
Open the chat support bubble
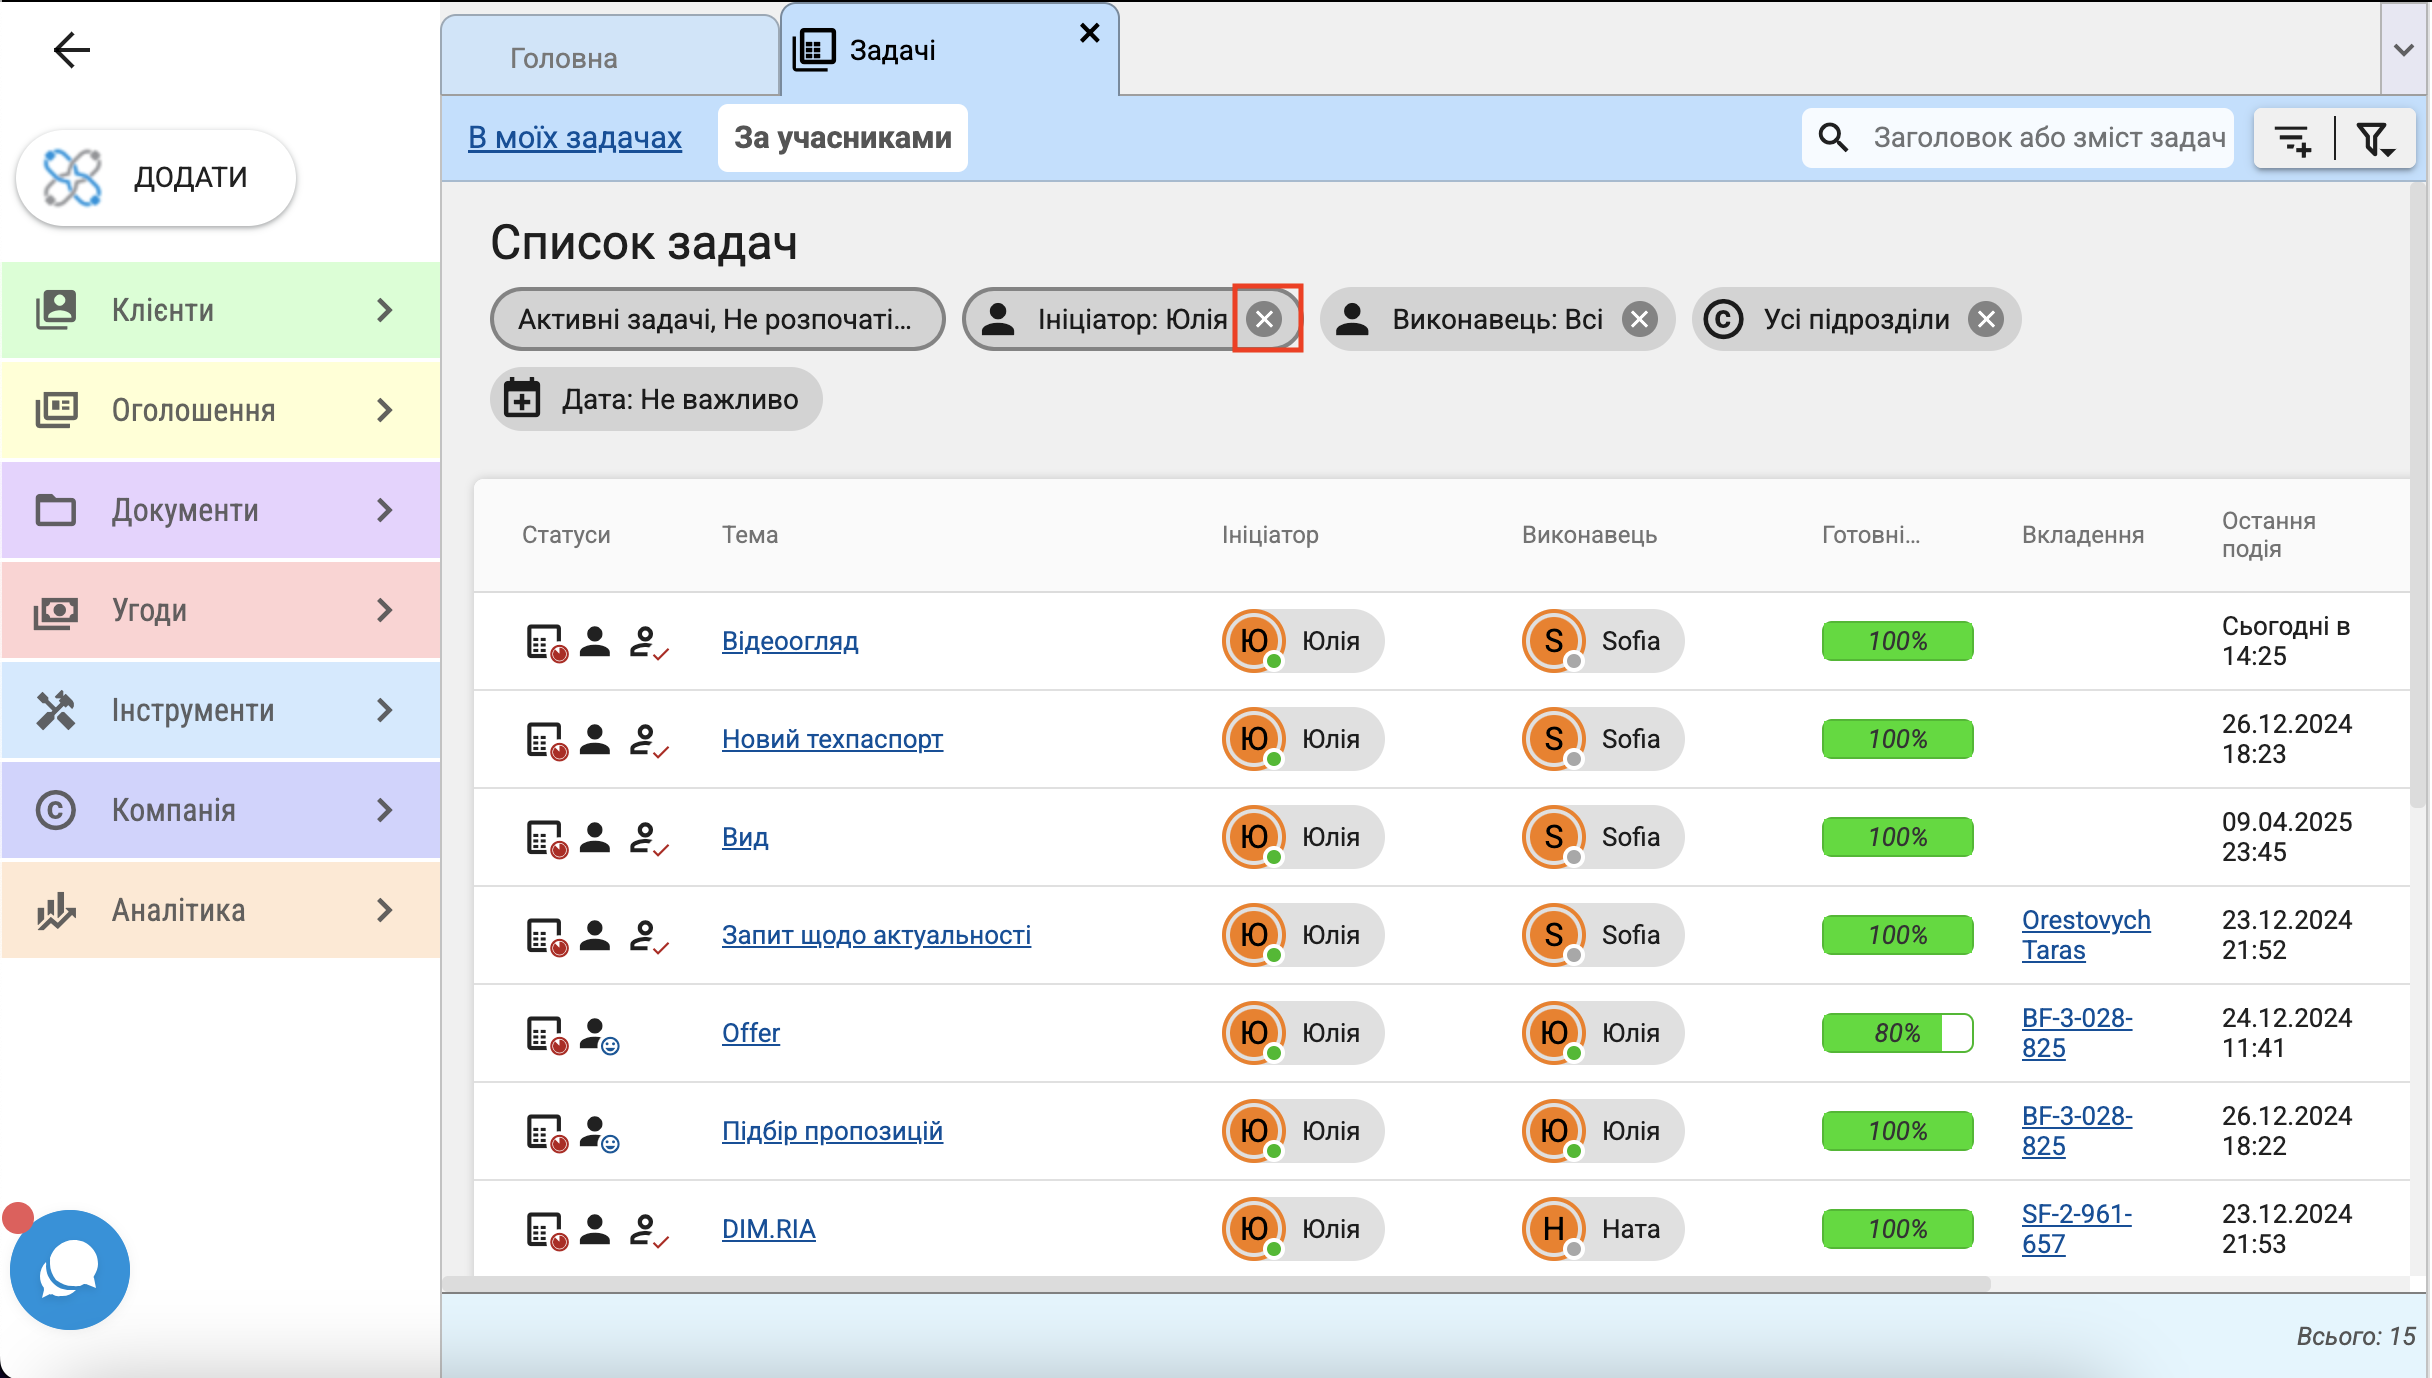(x=70, y=1270)
